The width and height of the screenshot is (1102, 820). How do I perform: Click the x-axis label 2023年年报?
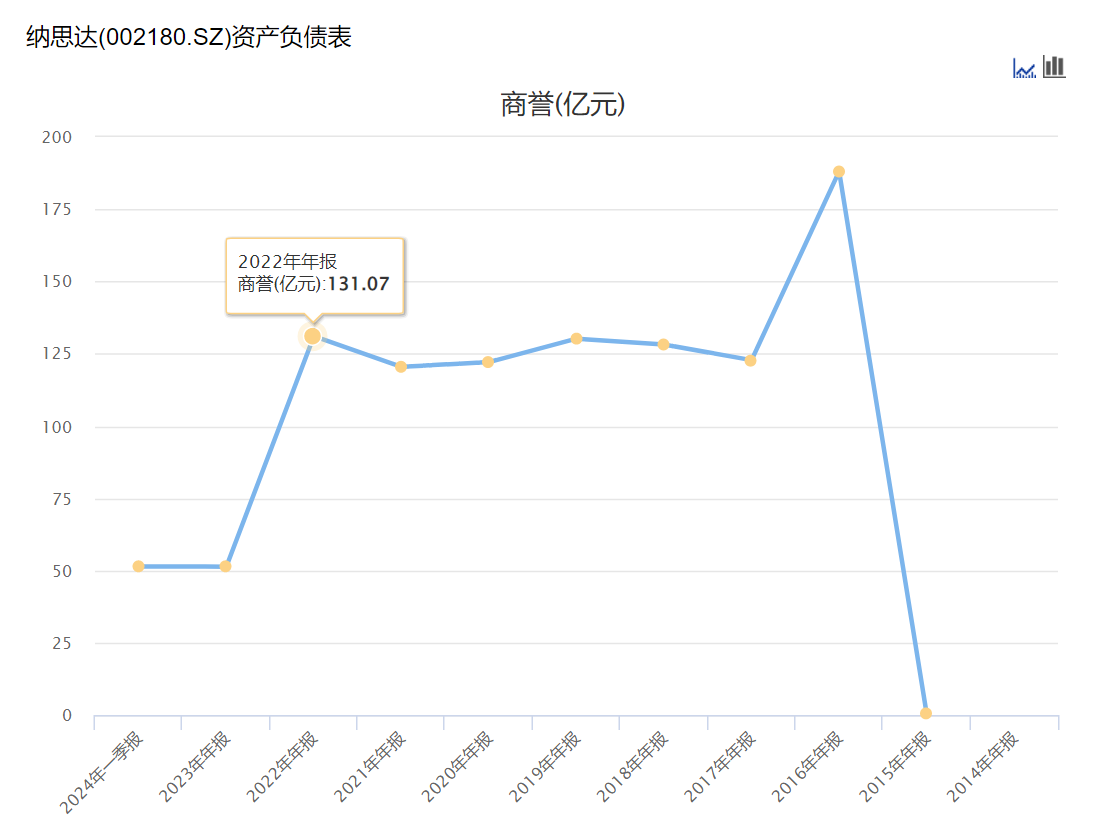(x=195, y=767)
